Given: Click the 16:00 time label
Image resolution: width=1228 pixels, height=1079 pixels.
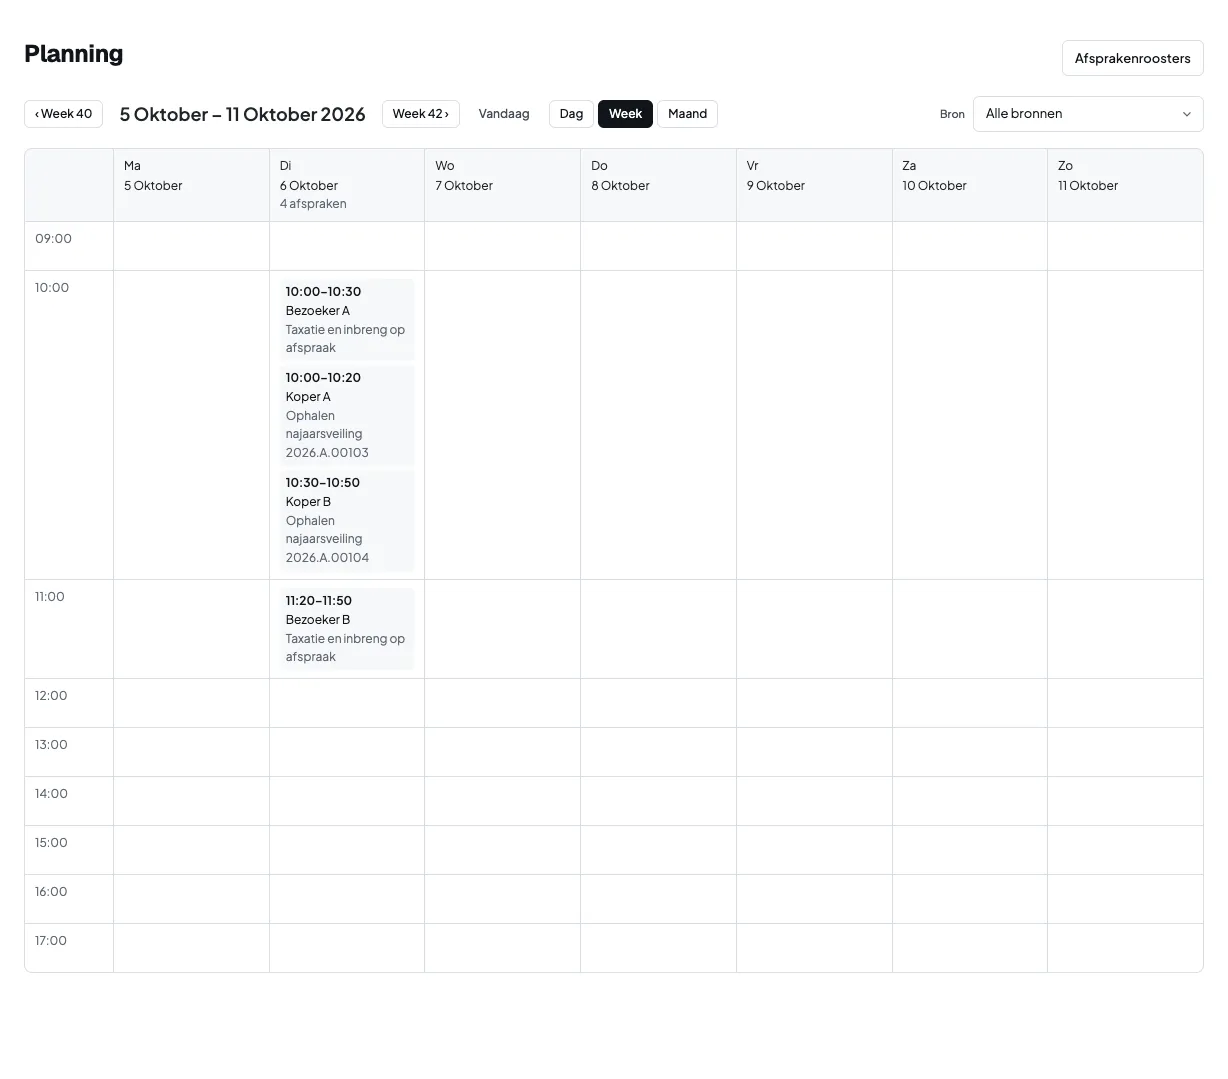Looking at the screenshot, I should tap(51, 892).
